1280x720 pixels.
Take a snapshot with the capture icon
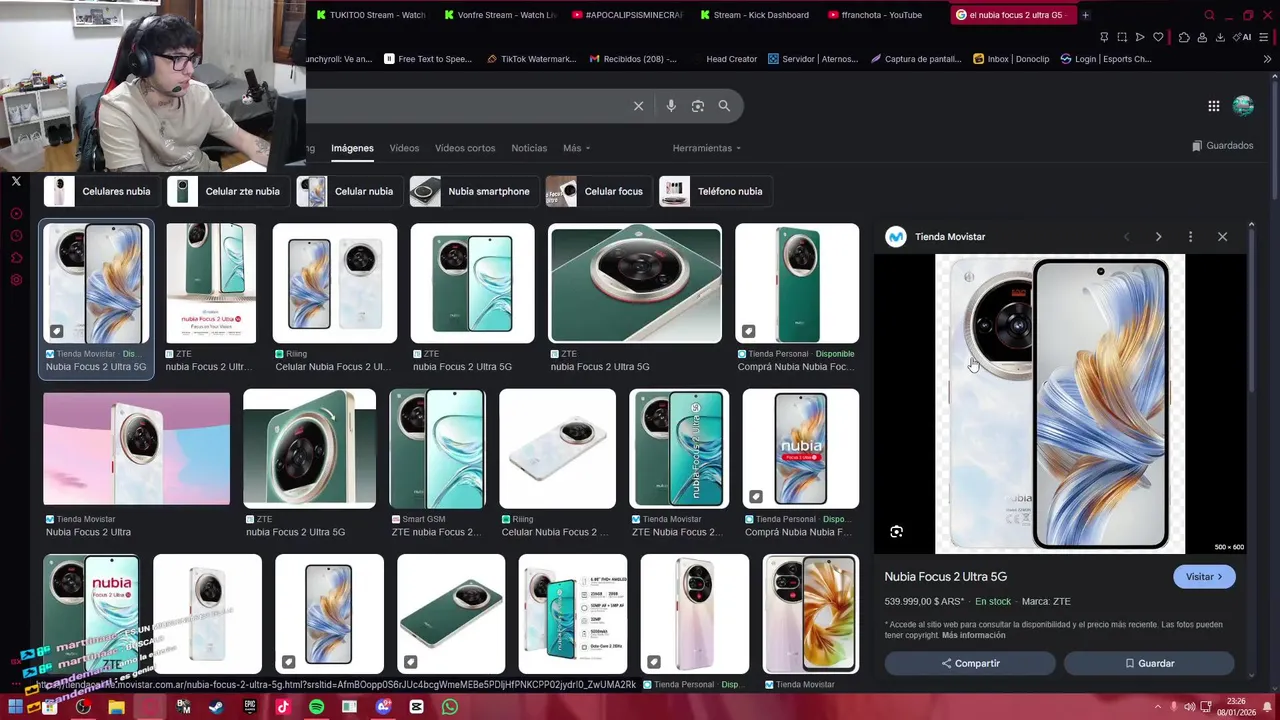tap(1122, 37)
